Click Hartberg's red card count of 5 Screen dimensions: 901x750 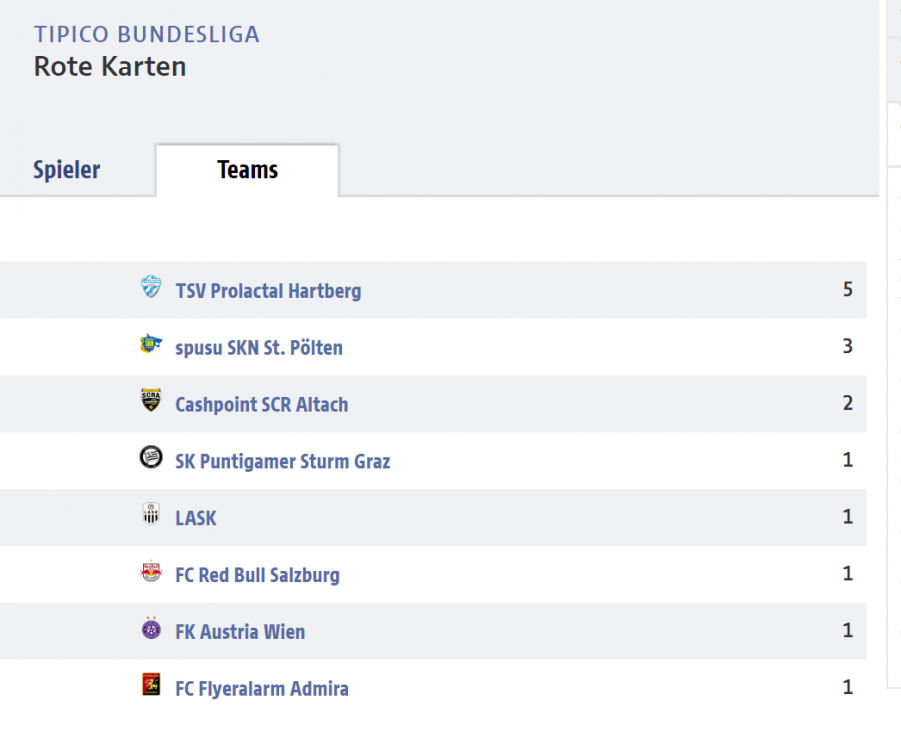pyautogui.click(x=848, y=289)
